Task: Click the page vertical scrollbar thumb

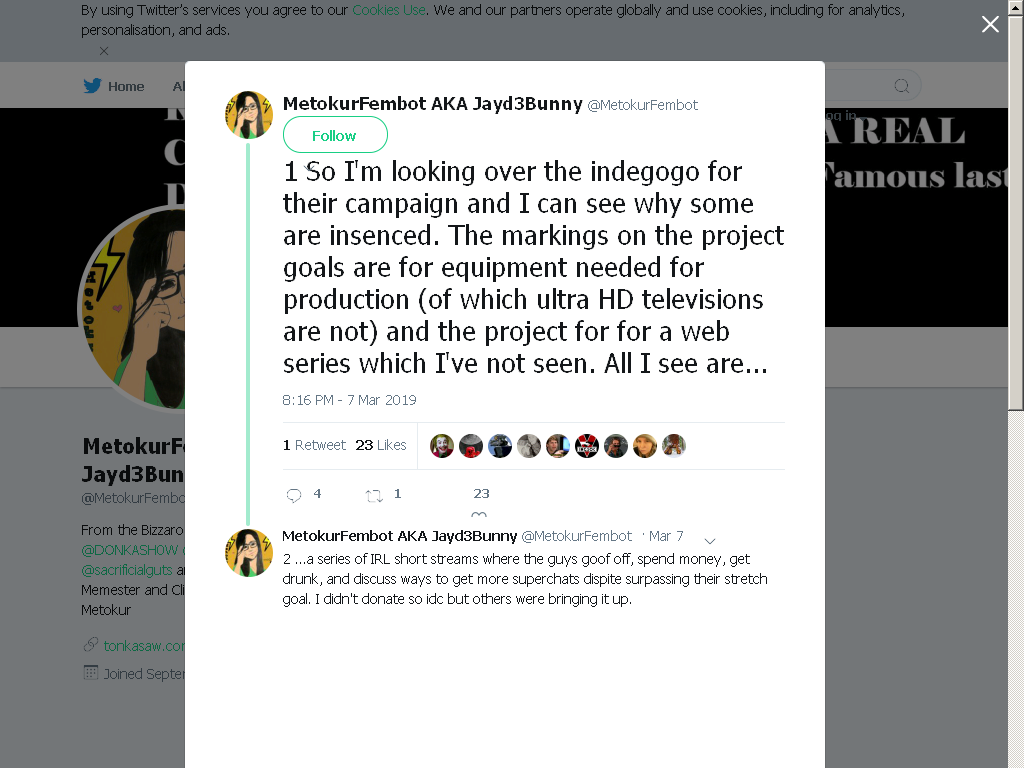Action: click(1016, 206)
